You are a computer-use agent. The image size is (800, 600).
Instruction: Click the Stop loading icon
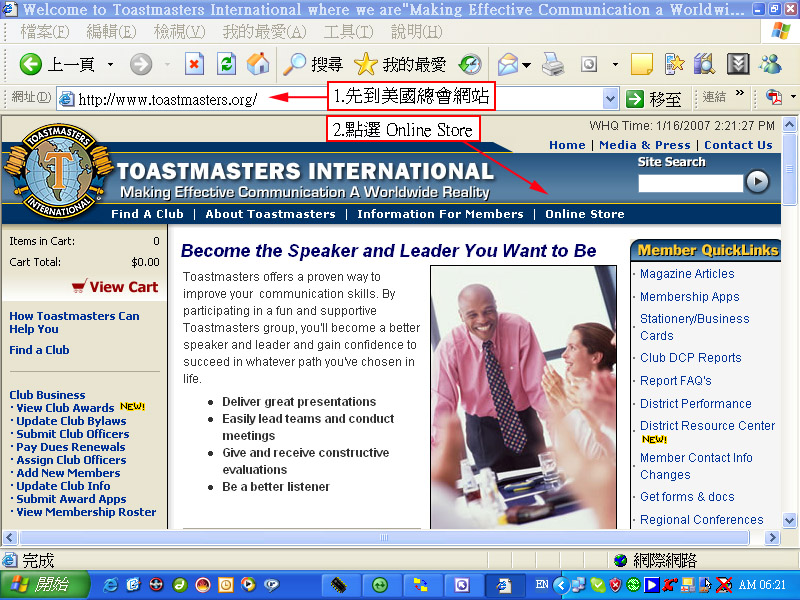[x=194, y=65]
